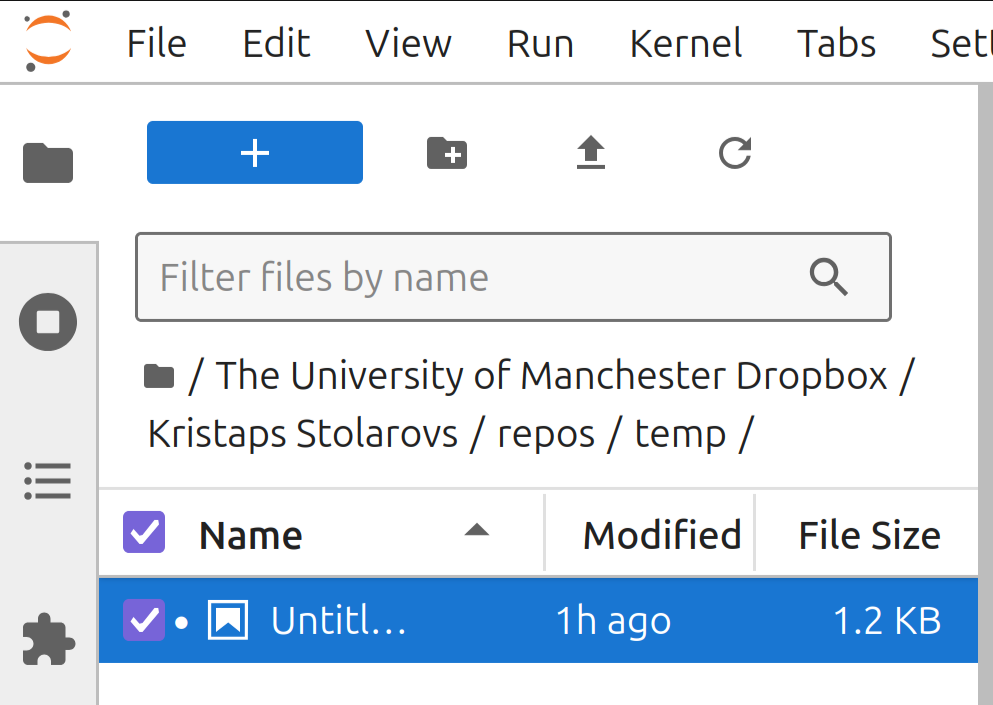This screenshot has width=993, height=705.
Task: Click the Jupyter logo icon
Action: [x=48, y=42]
